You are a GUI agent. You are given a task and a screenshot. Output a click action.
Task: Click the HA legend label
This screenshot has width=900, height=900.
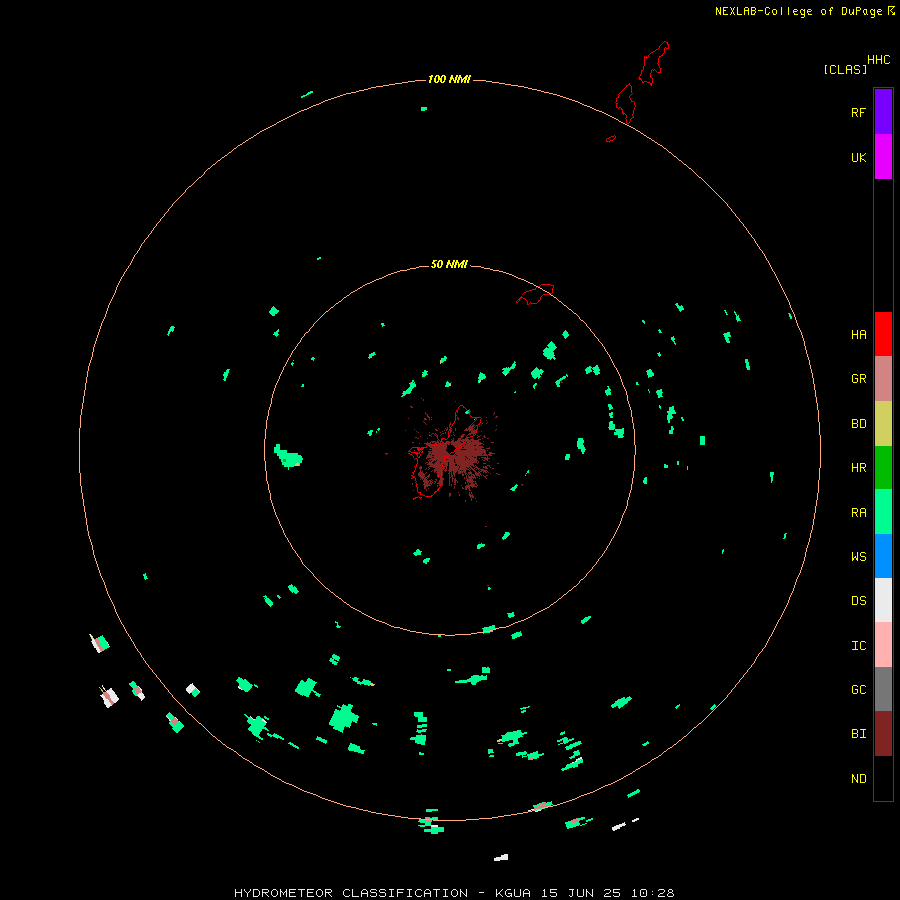pos(858,335)
